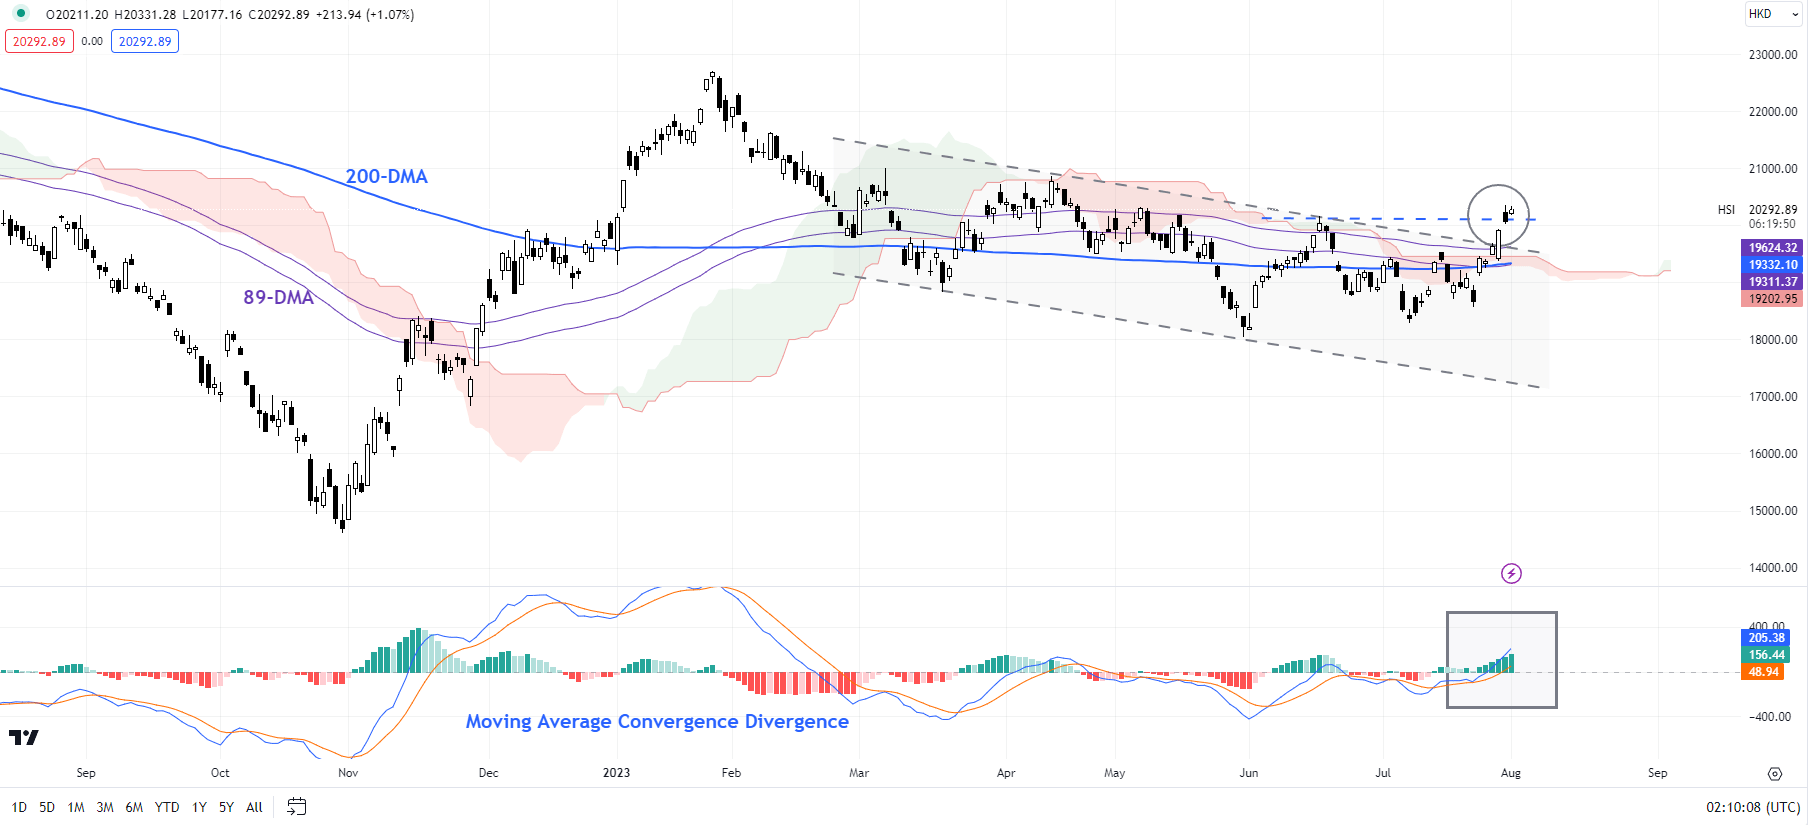The image size is (1808, 825).
Task: Click the 02:10:08 (UTC) timezone clock
Action: pyautogui.click(x=1753, y=807)
